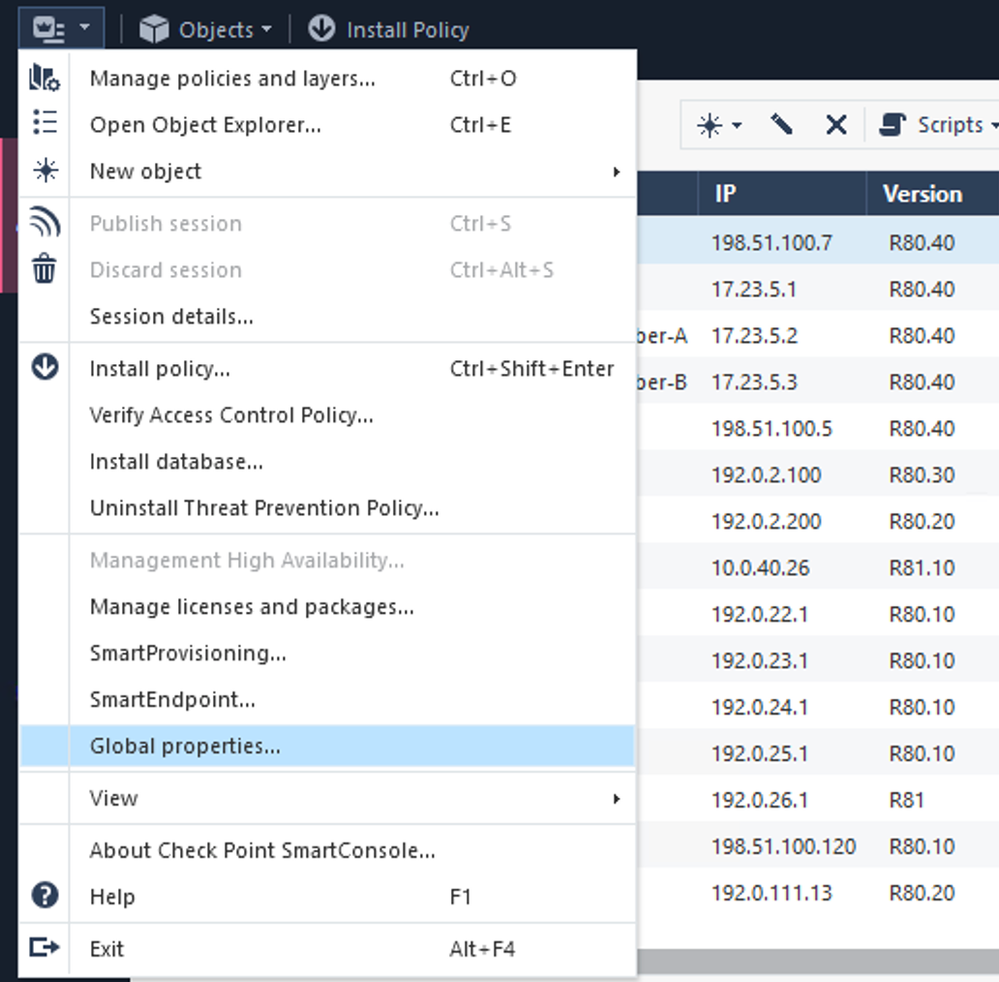
Task: Click the Delete X icon in toolbar
Action: tap(836, 125)
